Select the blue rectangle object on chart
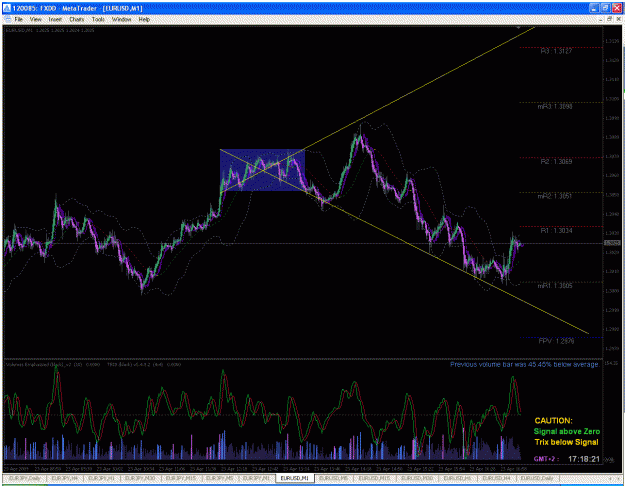 coord(262,170)
